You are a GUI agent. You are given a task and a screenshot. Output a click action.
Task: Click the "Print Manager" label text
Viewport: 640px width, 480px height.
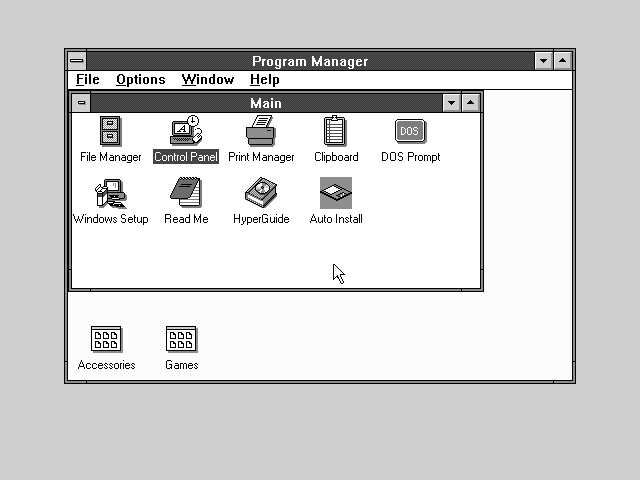(261, 157)
